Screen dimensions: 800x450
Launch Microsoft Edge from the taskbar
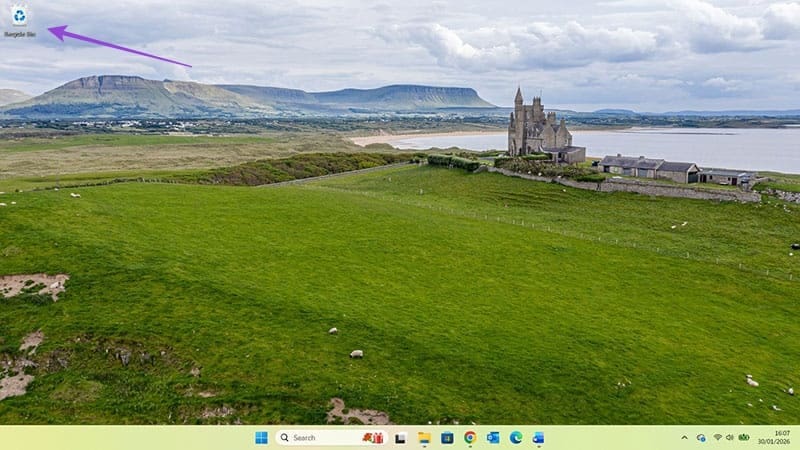(x=516, y=438)
